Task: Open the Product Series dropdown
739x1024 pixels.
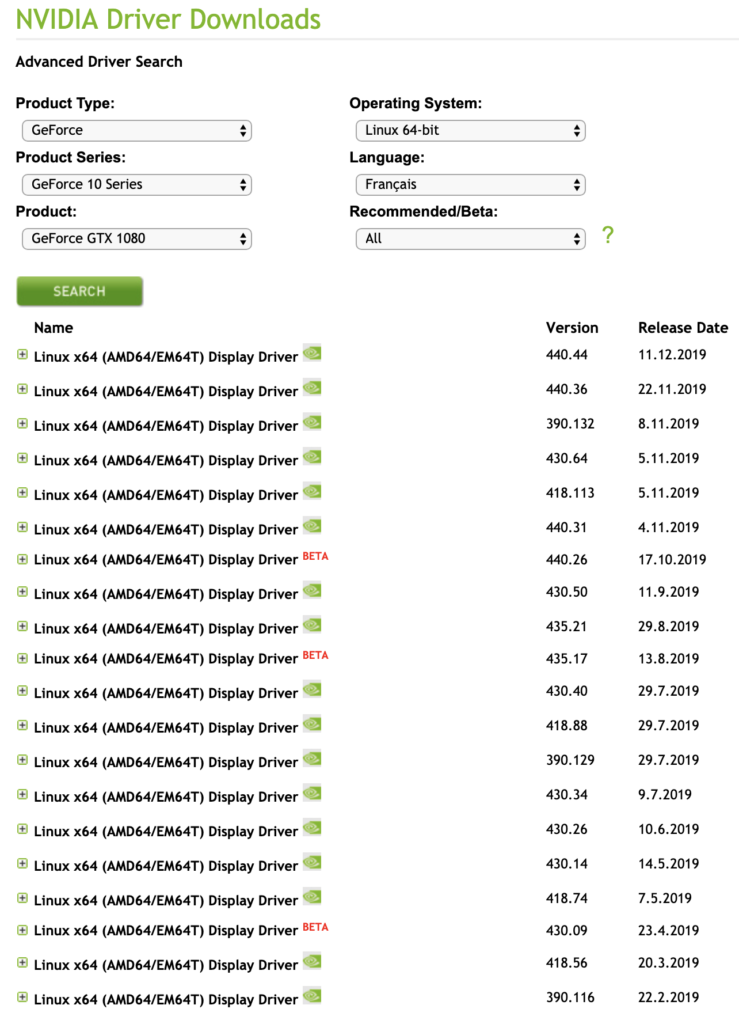Action: click(137, 185)
